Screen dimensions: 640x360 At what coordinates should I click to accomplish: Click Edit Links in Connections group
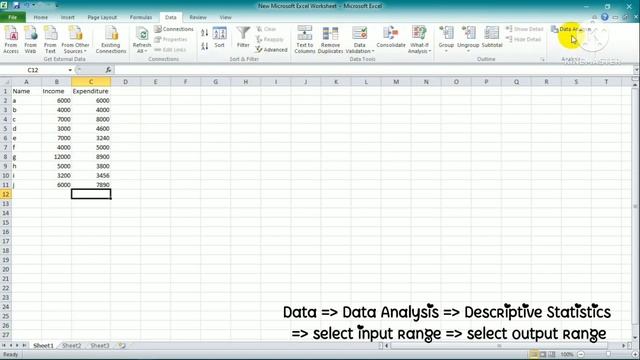coord(170,49)
